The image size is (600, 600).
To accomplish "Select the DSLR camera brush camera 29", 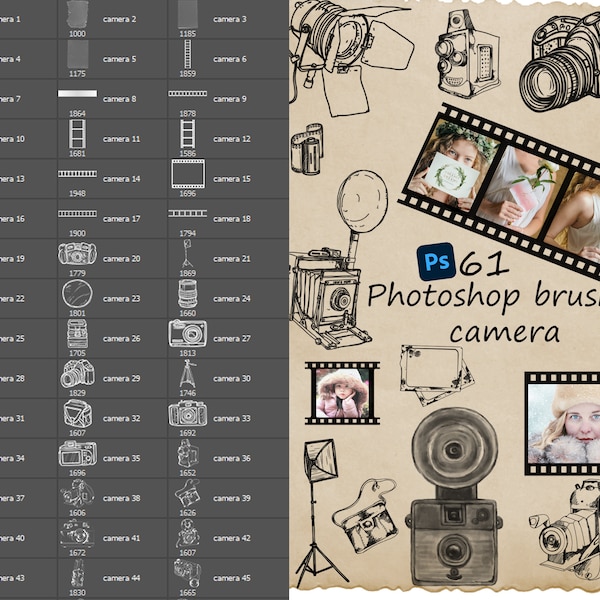I will [x=112, y=378].
